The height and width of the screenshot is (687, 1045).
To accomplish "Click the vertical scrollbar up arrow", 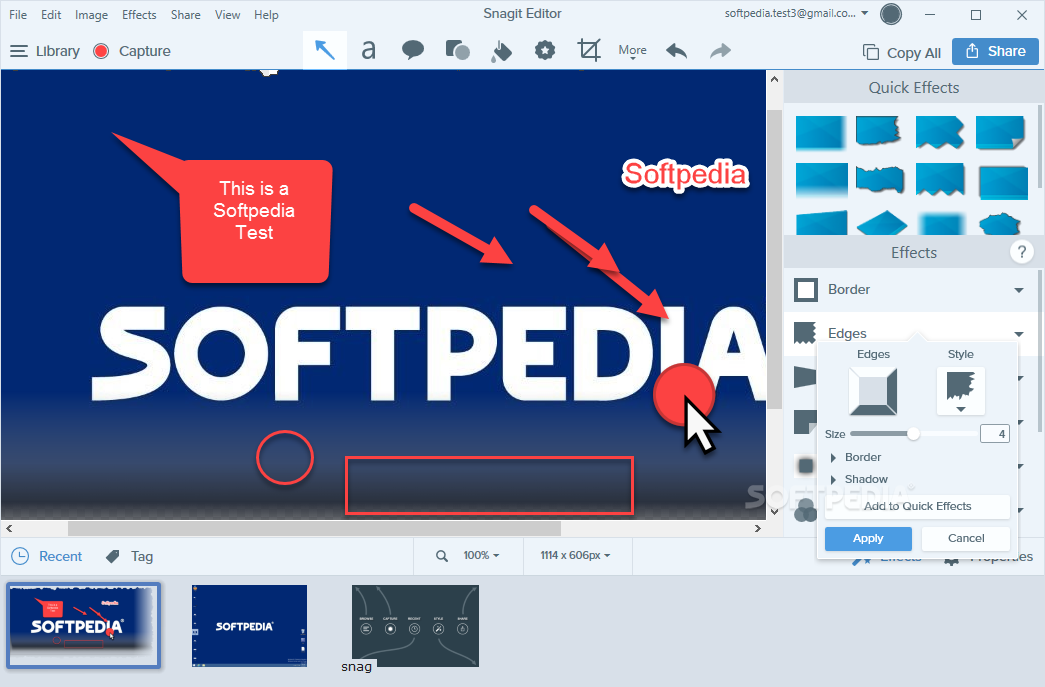I will click(774, 79).
